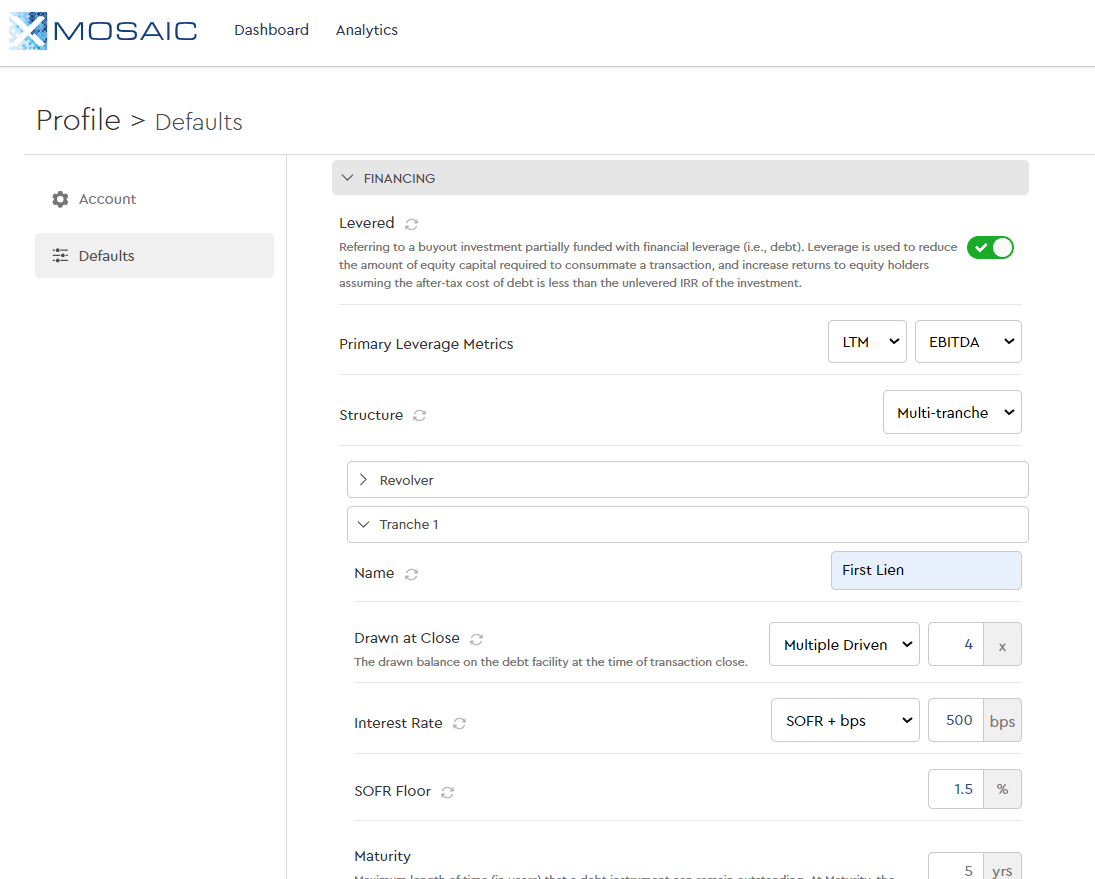
Task: Click the reset icon beside Structure
Action: [x=420, y=416]
